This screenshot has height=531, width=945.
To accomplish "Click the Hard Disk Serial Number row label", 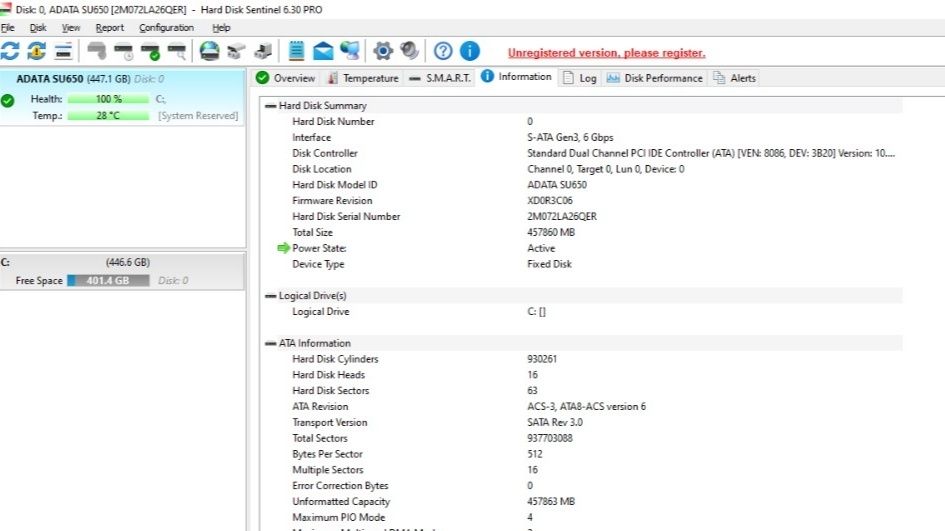I will 346,216.
